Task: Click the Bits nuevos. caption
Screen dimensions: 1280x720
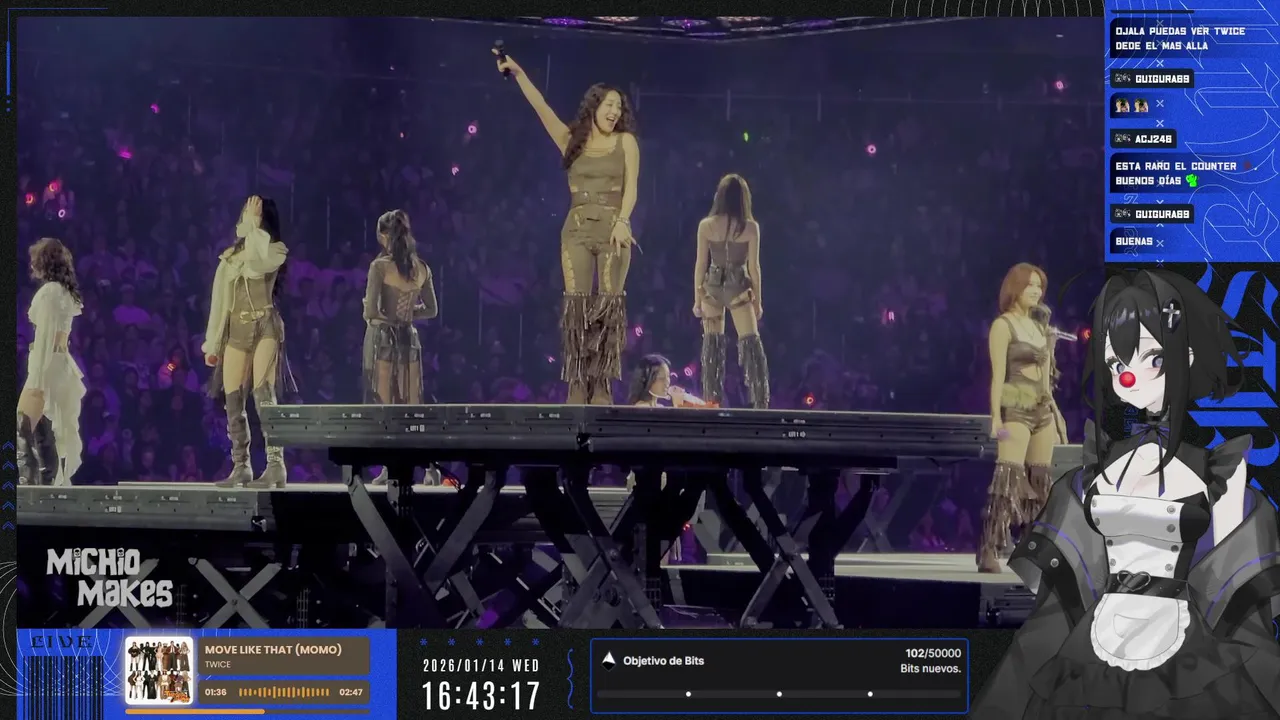Action: [931, 669]
